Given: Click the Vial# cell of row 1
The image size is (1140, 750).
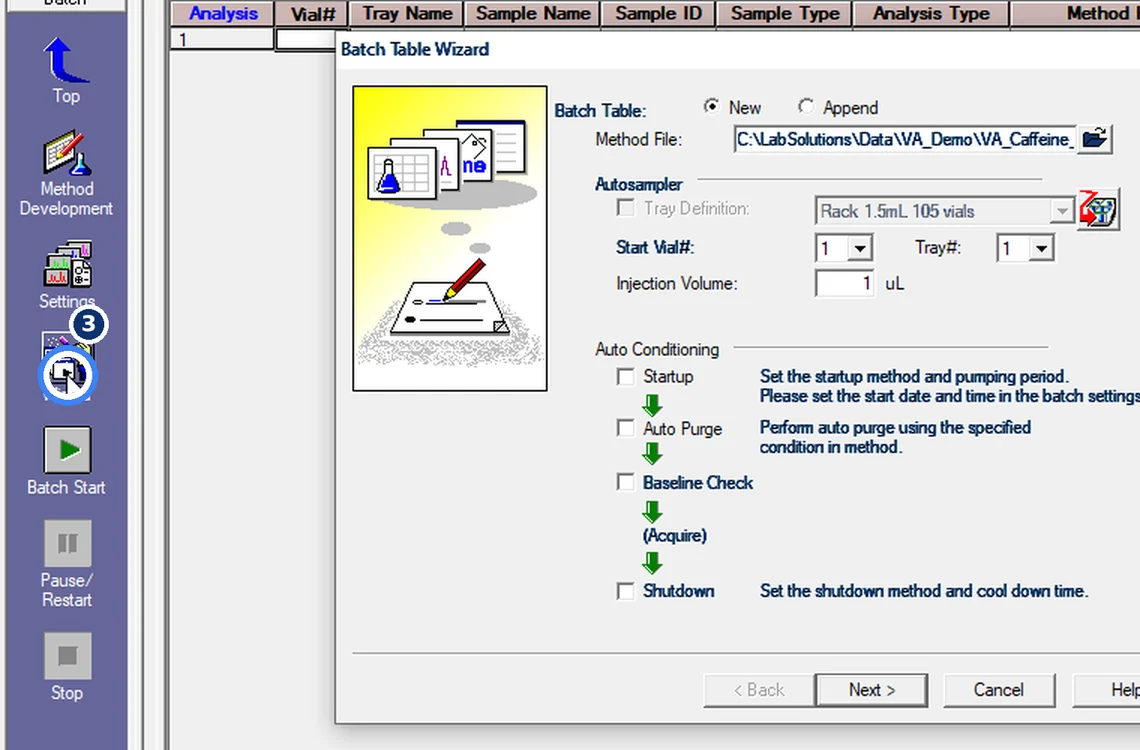Looking at the screenshot, I should (307, 39).
